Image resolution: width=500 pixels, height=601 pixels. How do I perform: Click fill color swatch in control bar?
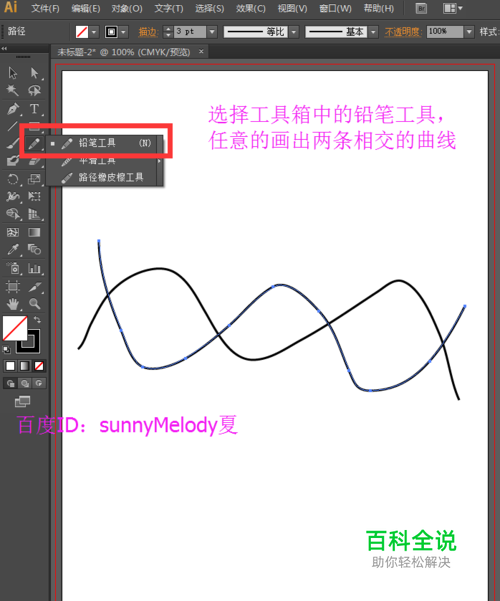[82, 31]
